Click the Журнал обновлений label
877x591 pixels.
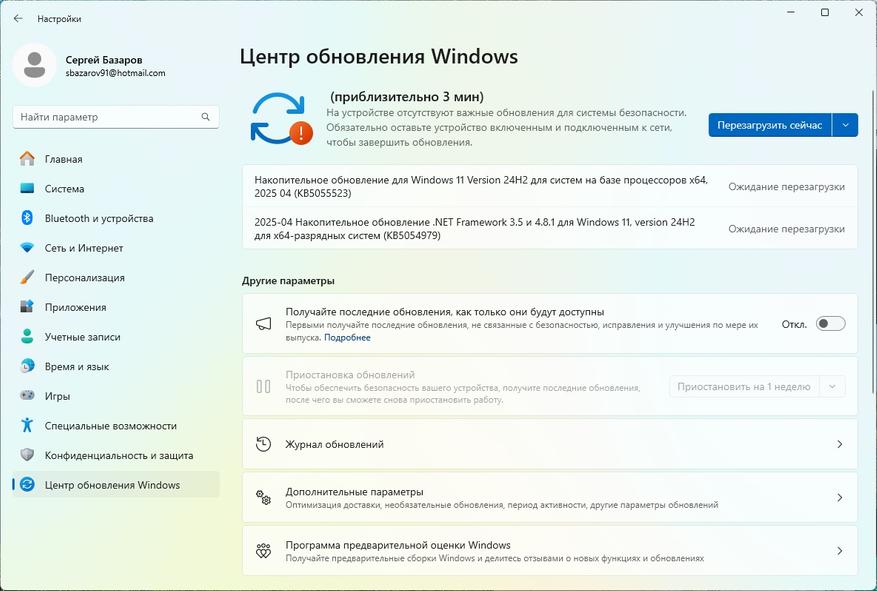[334, 445]
